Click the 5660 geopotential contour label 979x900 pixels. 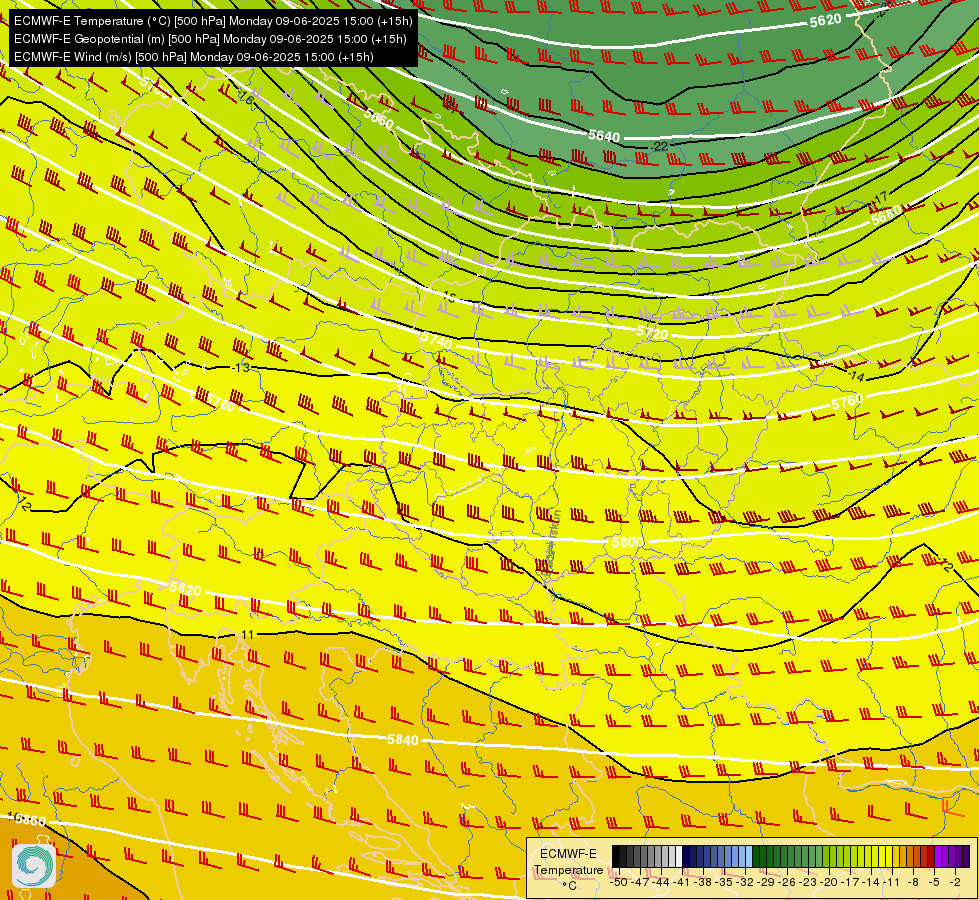pyautogui.click(x=378, y=119)
